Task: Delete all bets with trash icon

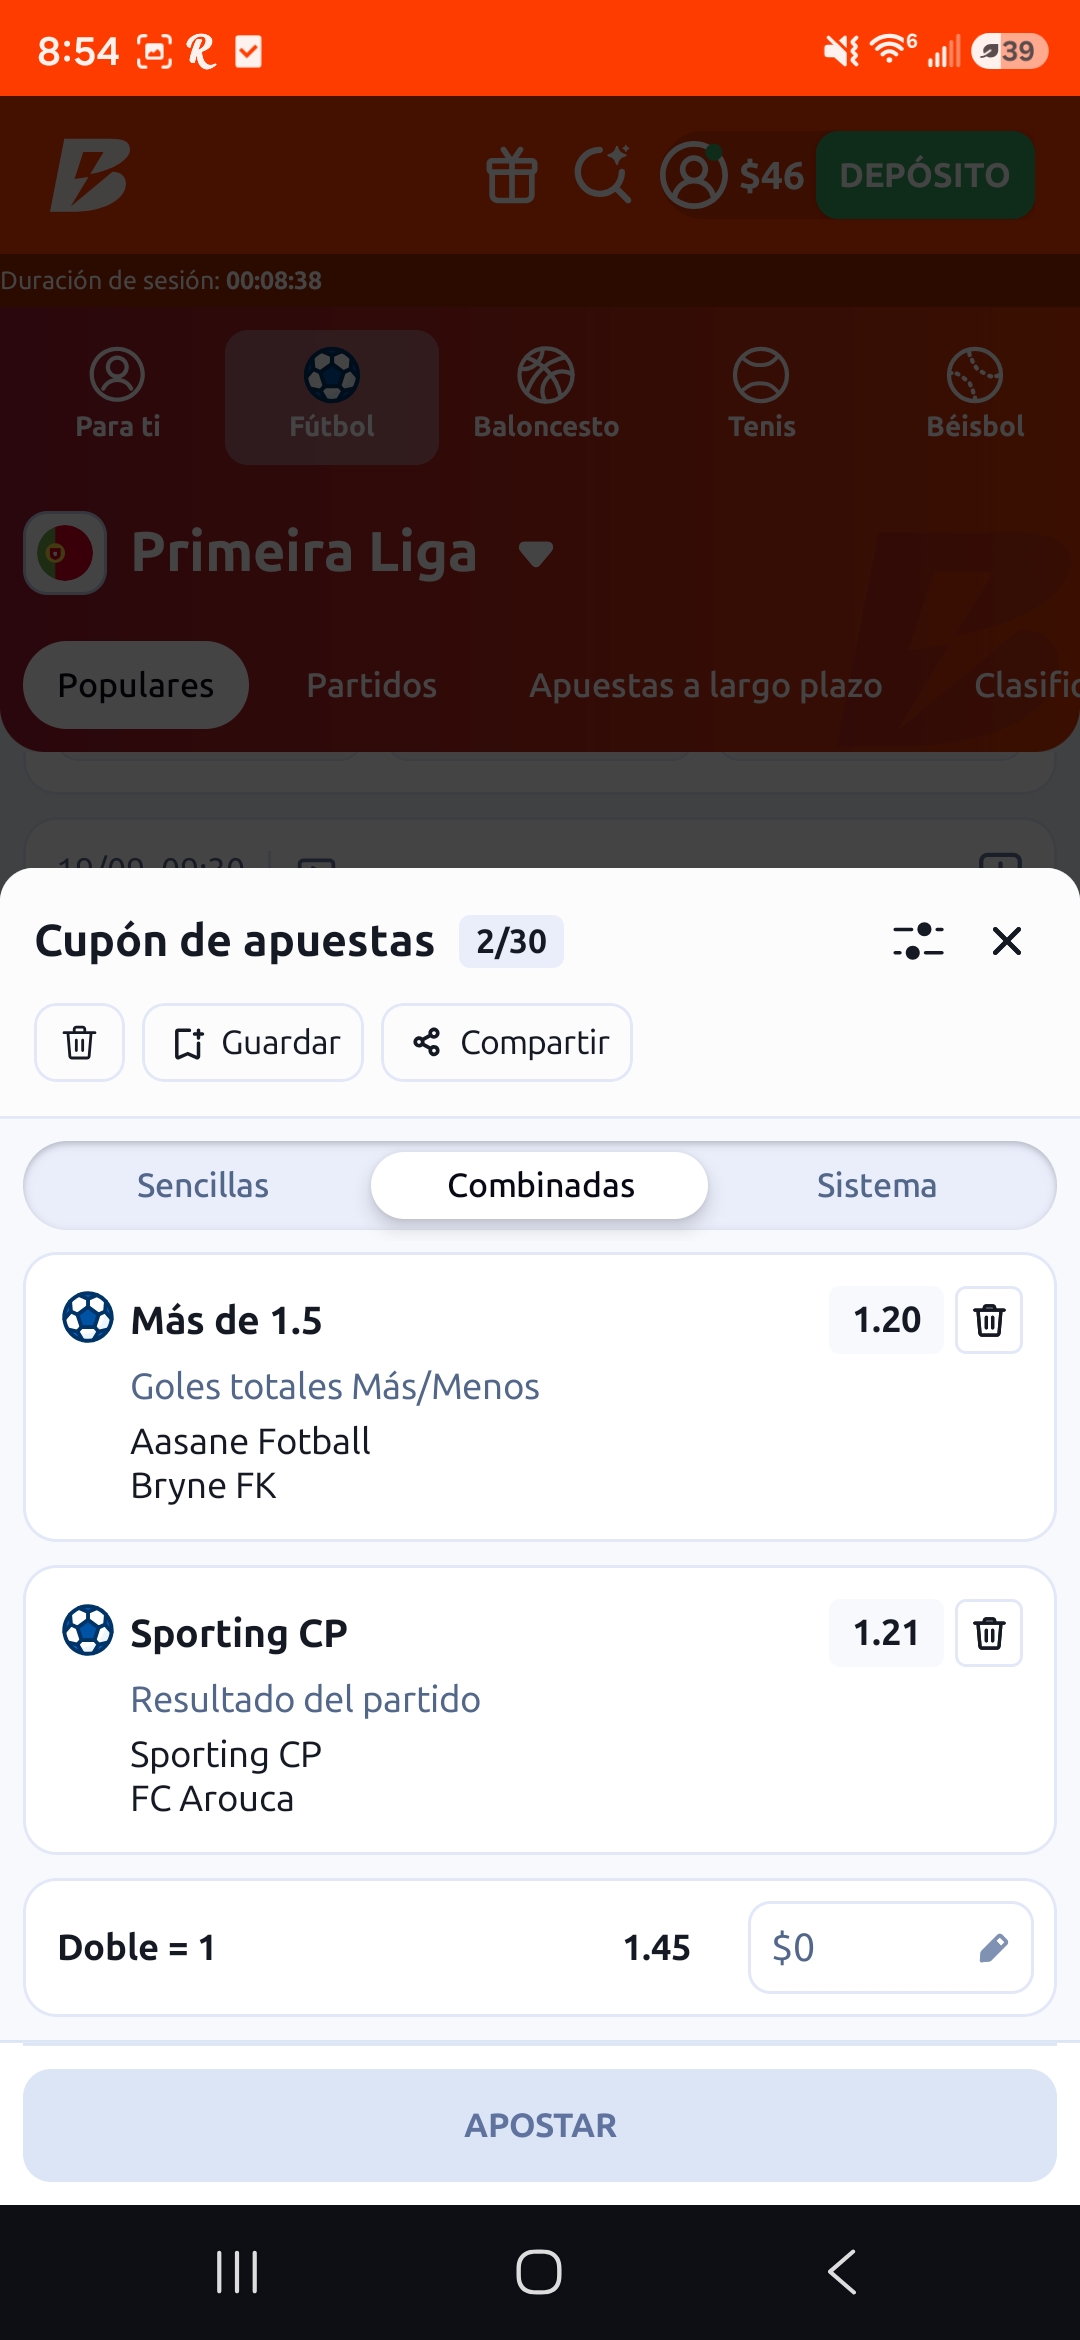Action: click(80, 1042)
